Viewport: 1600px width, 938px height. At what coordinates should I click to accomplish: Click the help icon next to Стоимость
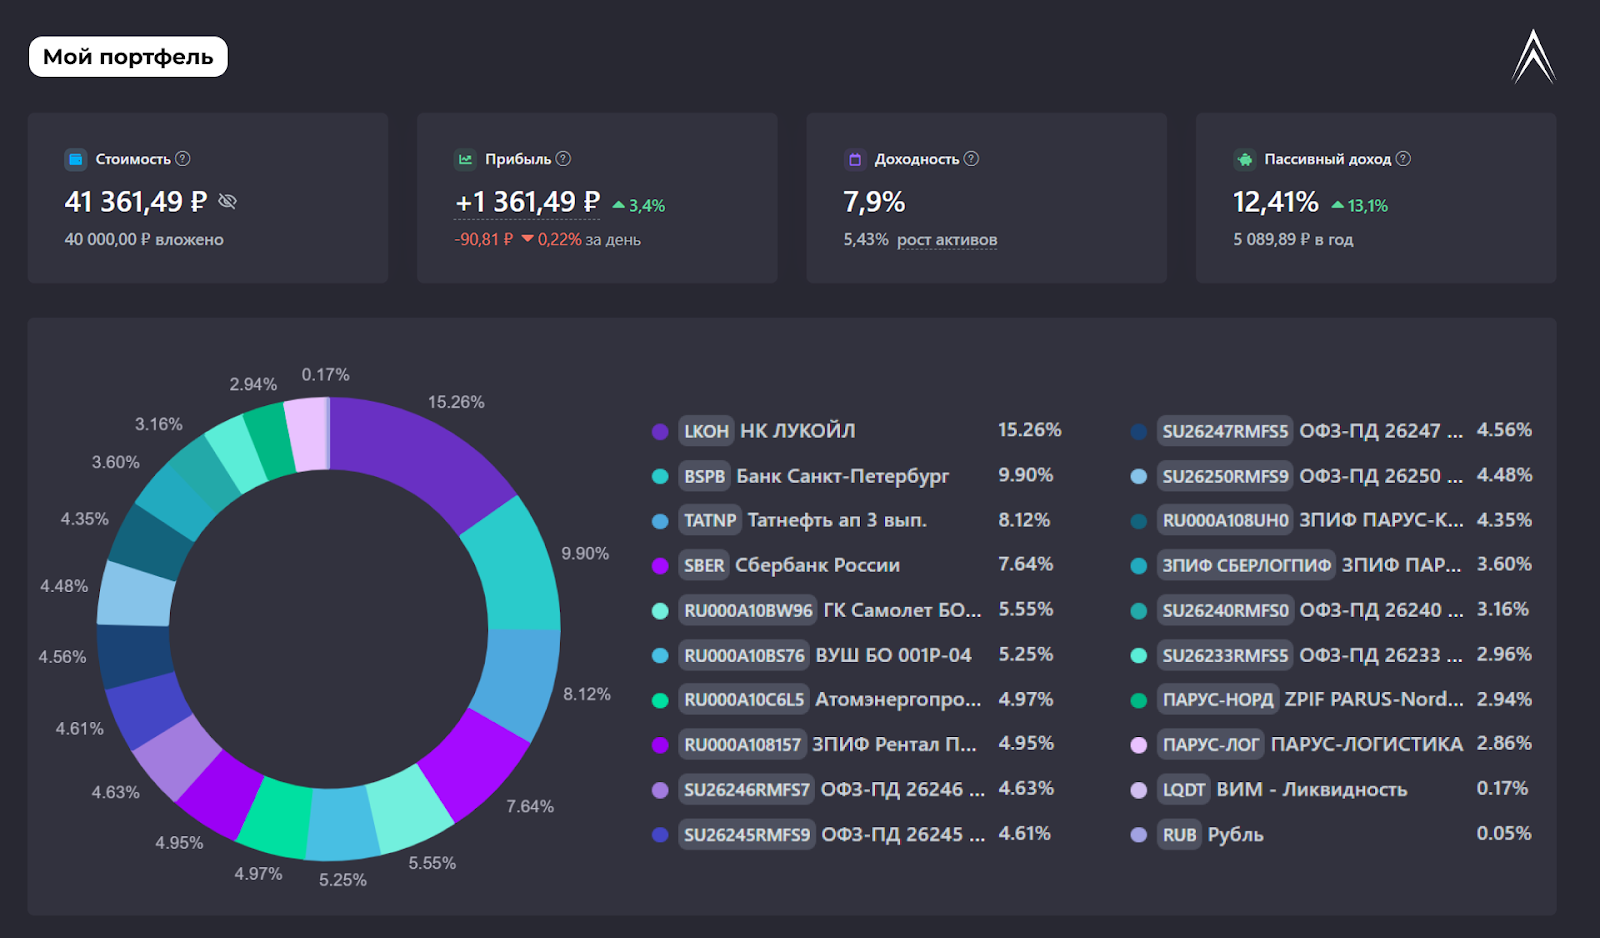pyautogui.click(x=183, y=159)
